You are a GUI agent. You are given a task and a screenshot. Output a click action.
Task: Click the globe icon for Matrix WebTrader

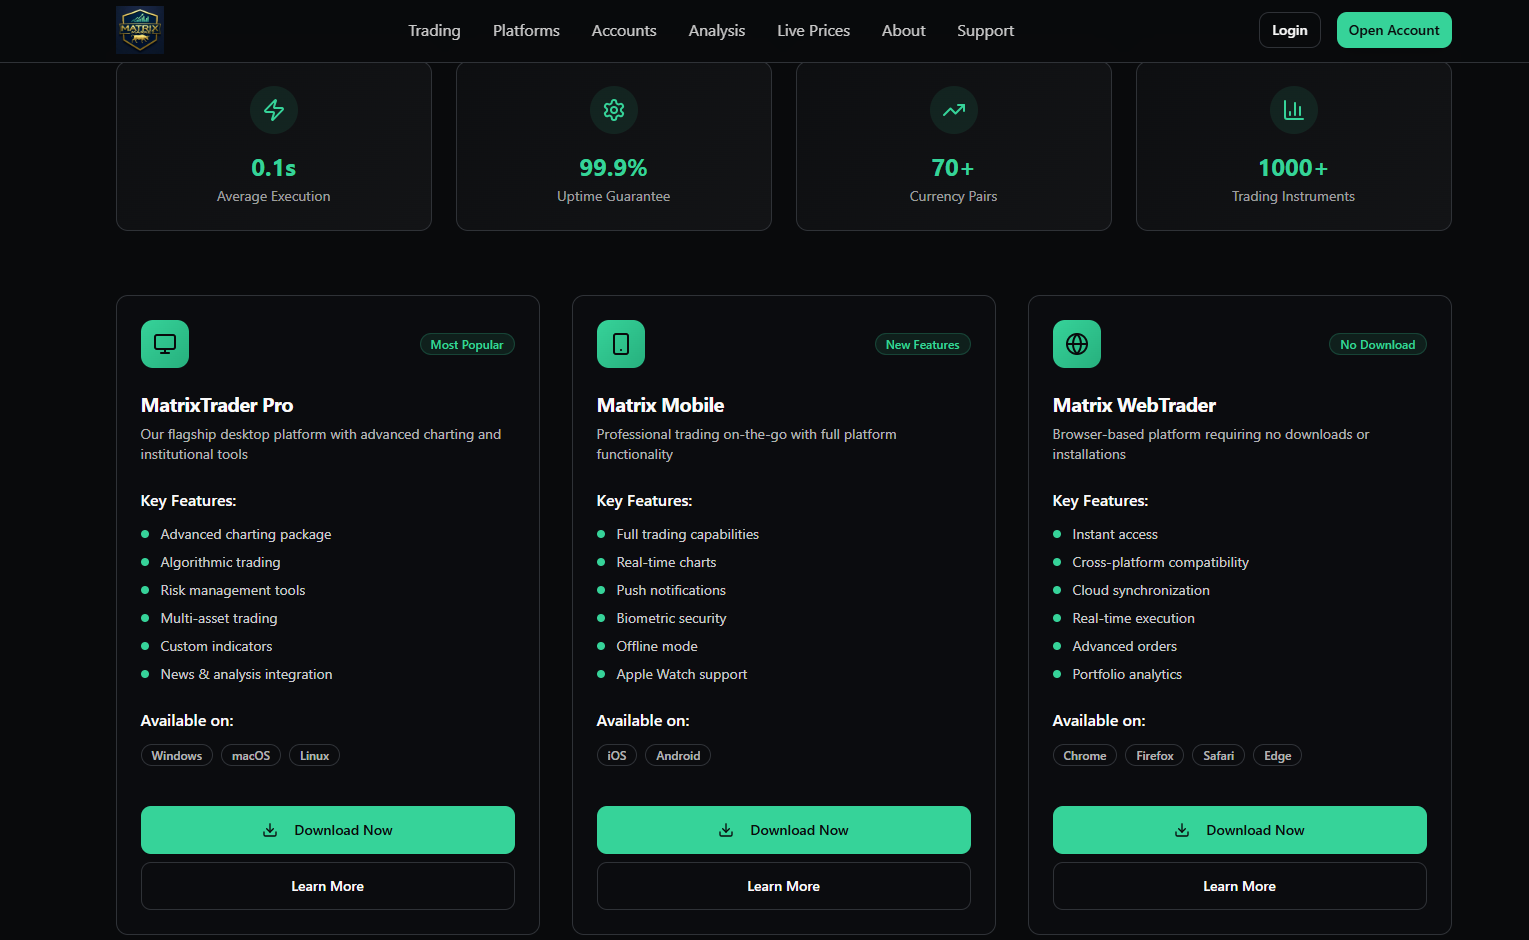(x=1077, y=344)
